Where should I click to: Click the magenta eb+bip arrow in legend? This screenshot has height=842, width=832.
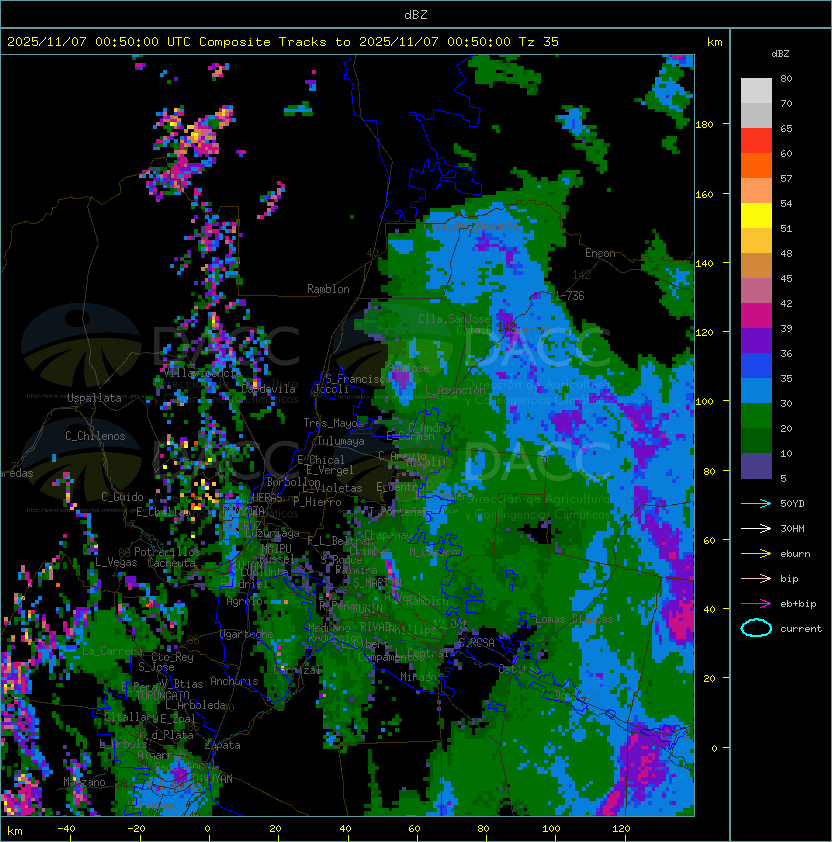(x=756, y=604)
